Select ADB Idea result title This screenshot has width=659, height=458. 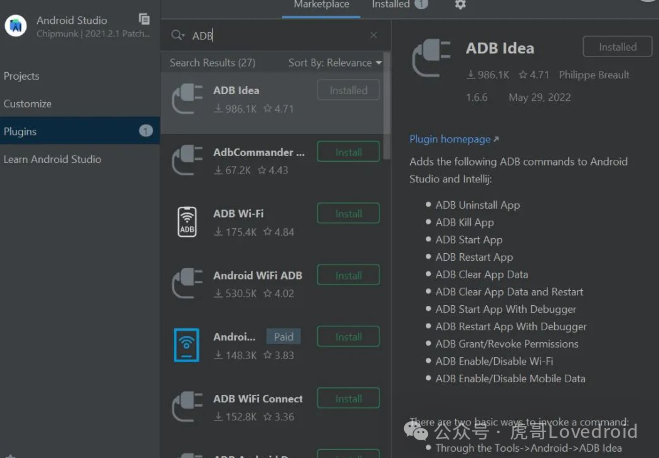point(236,90)
